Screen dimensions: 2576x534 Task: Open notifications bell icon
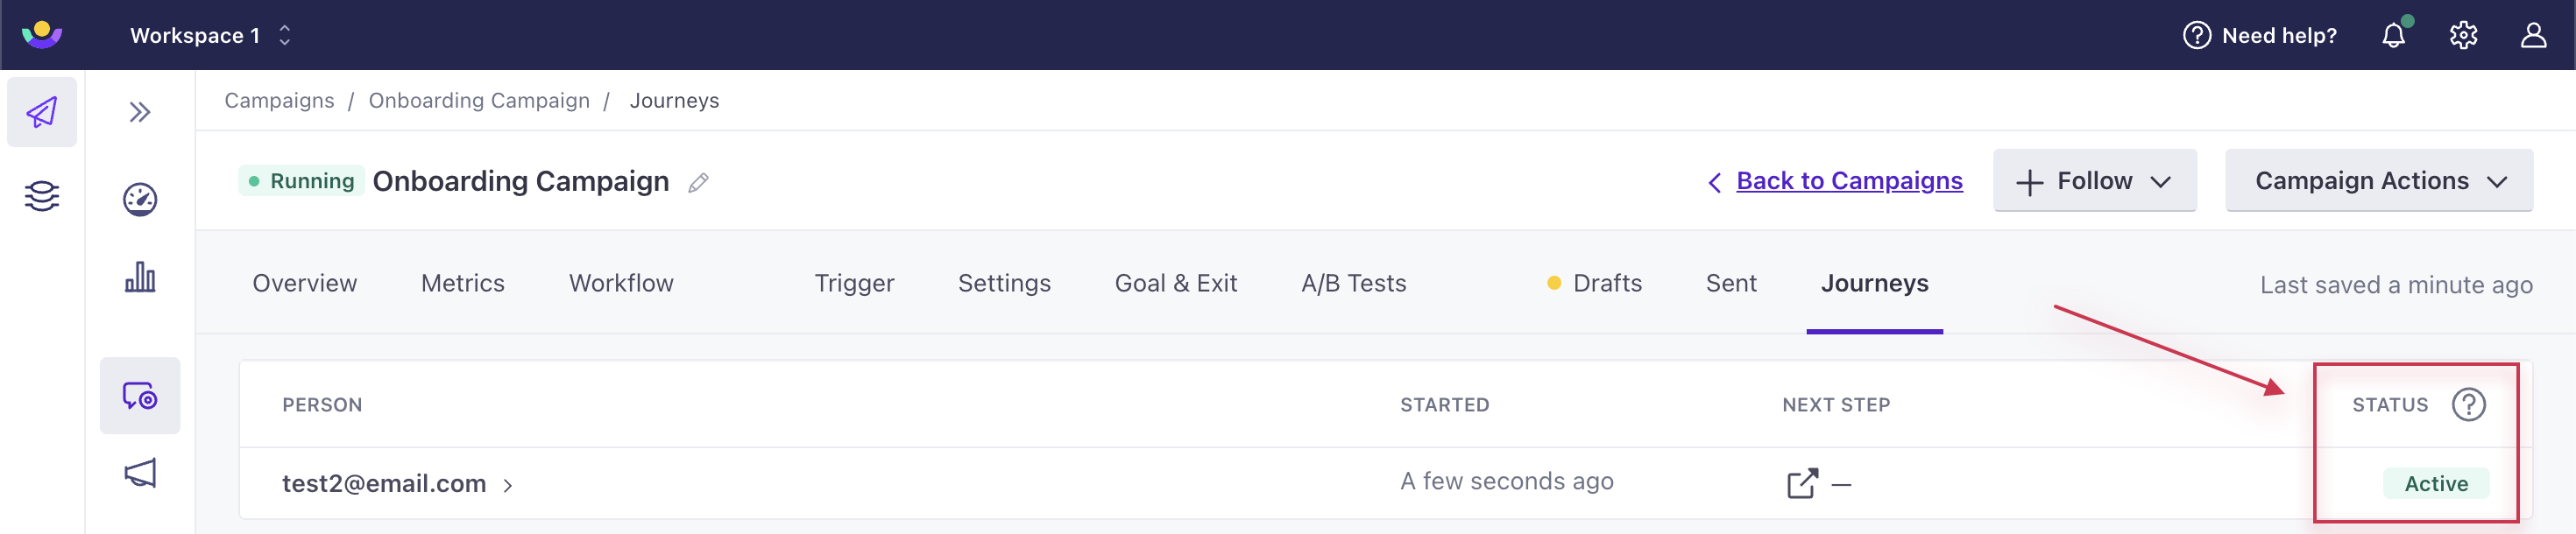point(2393,36)
